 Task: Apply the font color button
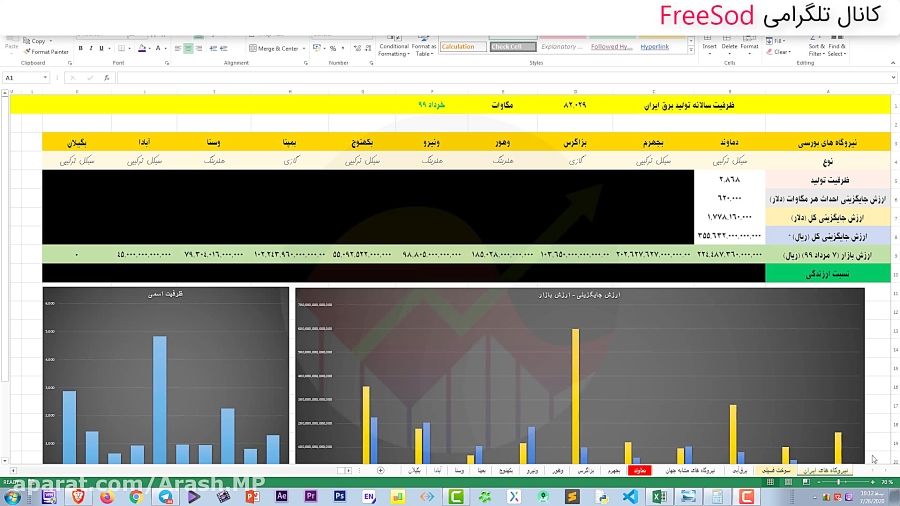tap(158, 49)
